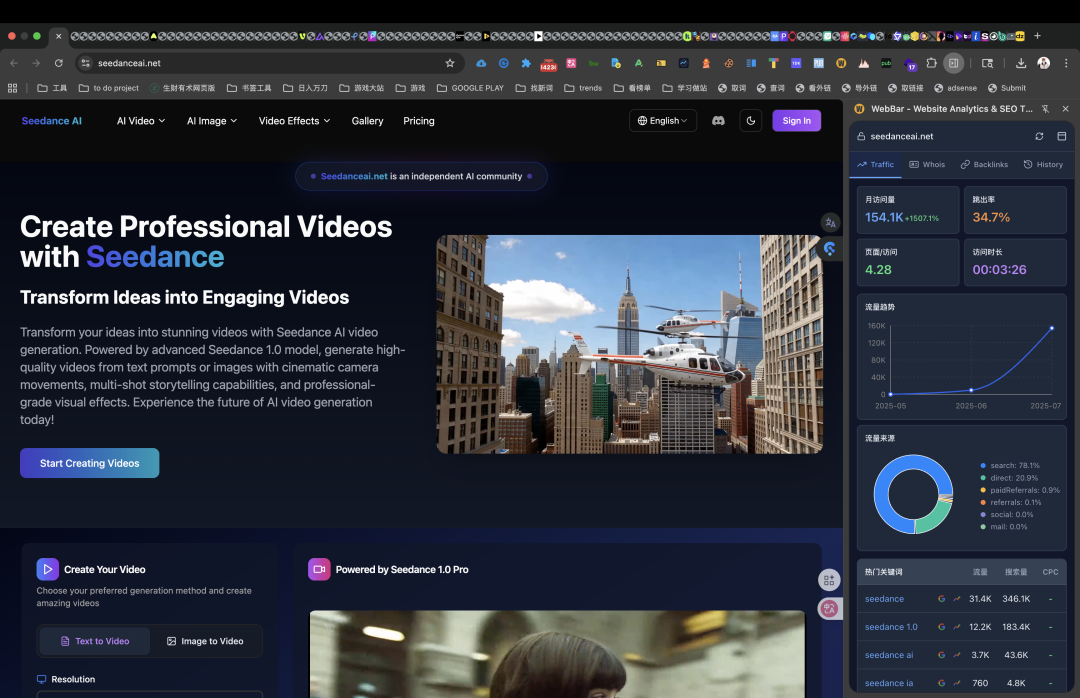Switch to WebBar Backlinks tab
This screenshot has width=1080, height=698.
984,165
